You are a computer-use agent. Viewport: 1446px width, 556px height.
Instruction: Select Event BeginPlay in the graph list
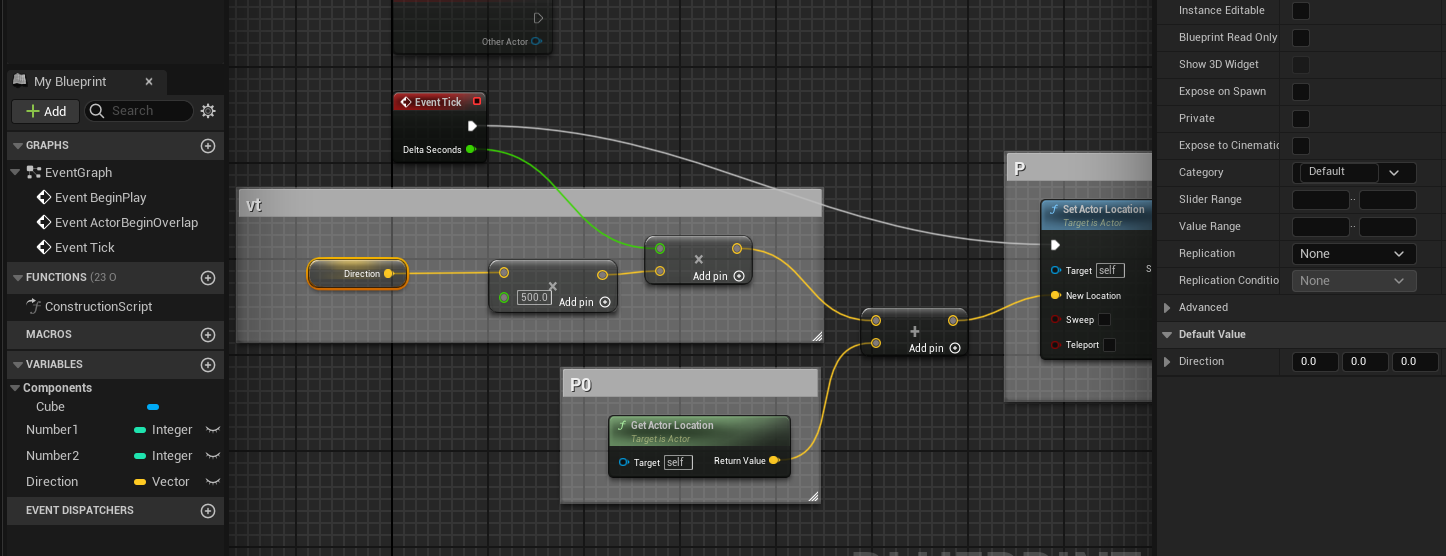pos(100,198)
